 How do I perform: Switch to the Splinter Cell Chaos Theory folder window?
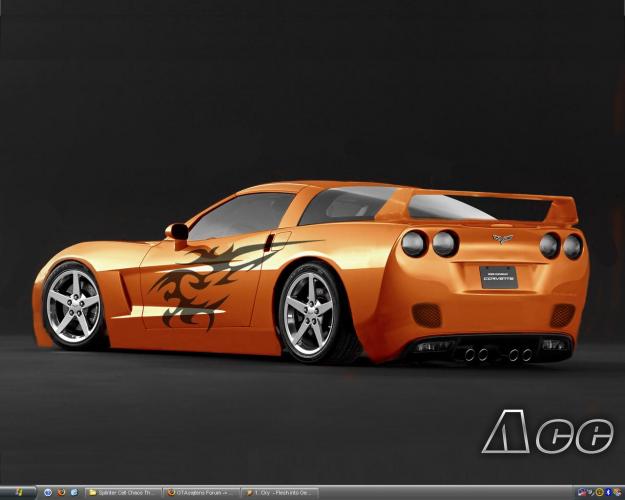[x=124, y=493]
